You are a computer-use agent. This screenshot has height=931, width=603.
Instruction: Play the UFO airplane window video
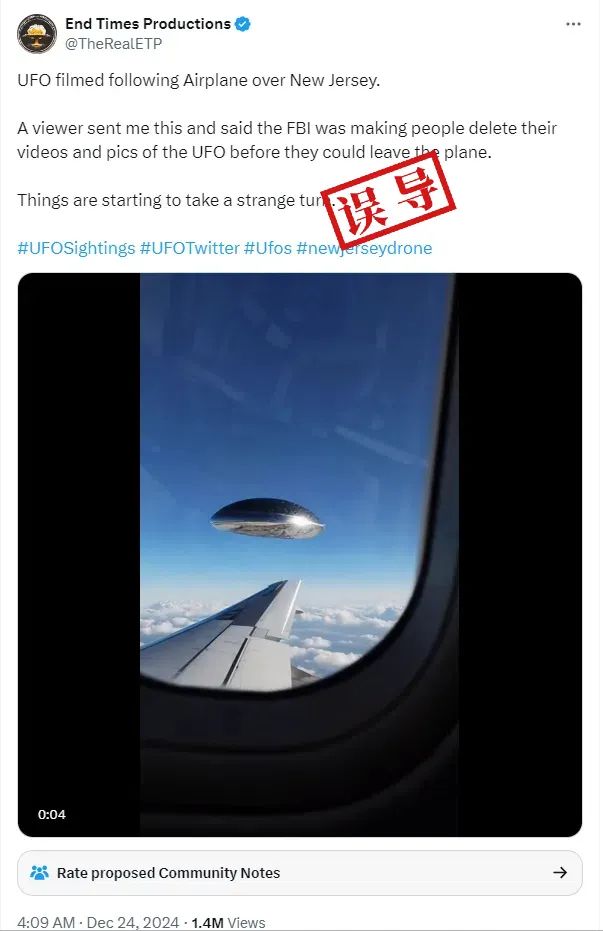pyautogui.click(x=300, y=555)
